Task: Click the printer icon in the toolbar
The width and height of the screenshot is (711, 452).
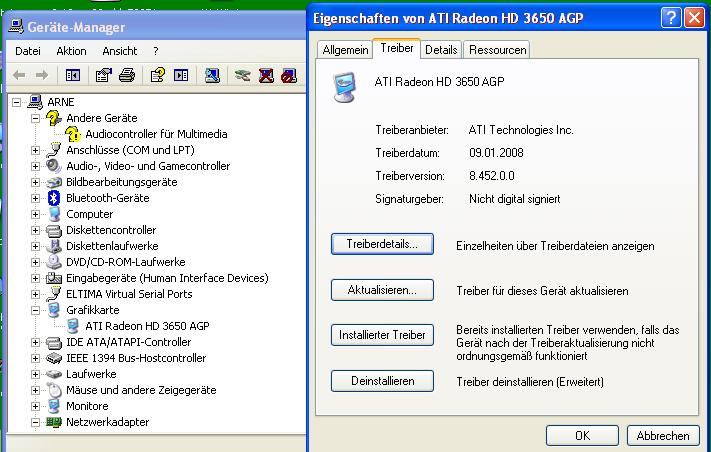Action: [x=127, y=75]
